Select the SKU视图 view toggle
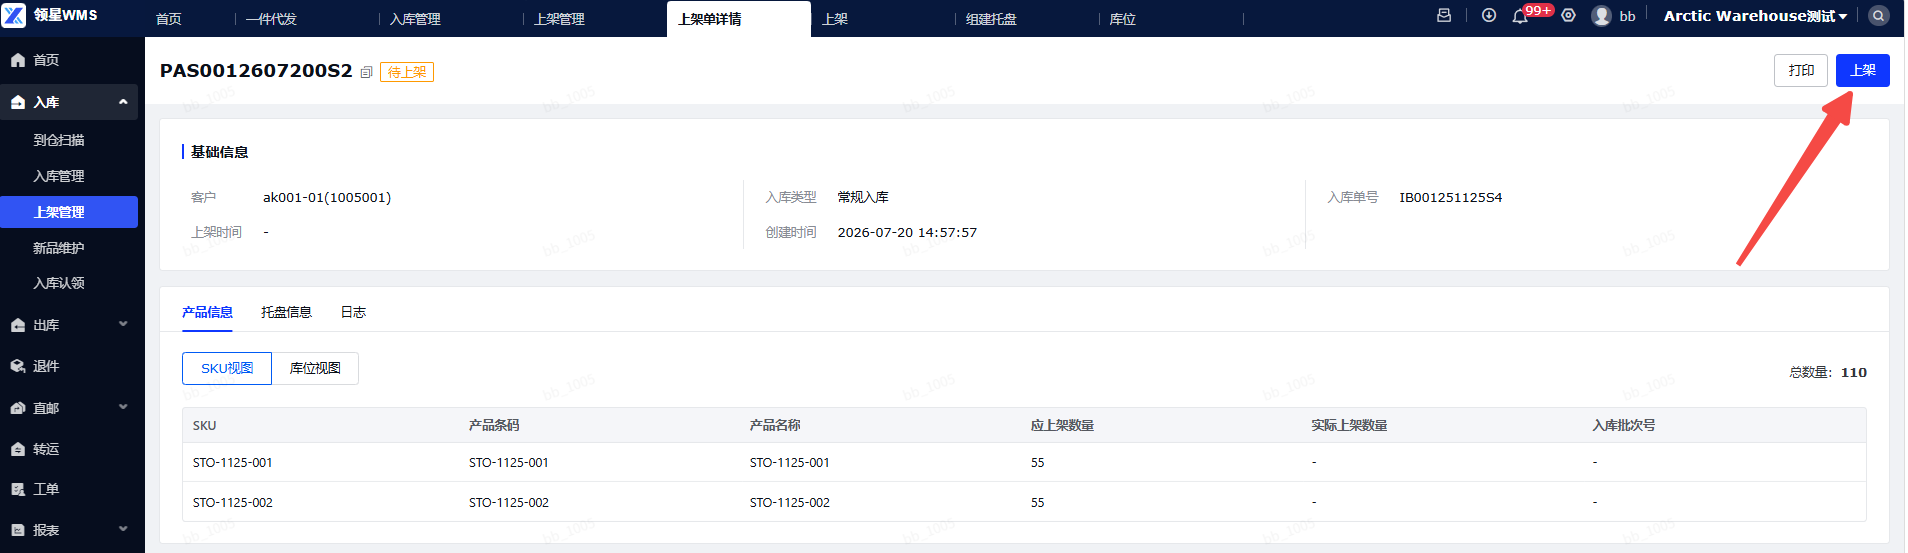Screen dimensions: 1908x553 pyautogui.click(x=227, y=368)
